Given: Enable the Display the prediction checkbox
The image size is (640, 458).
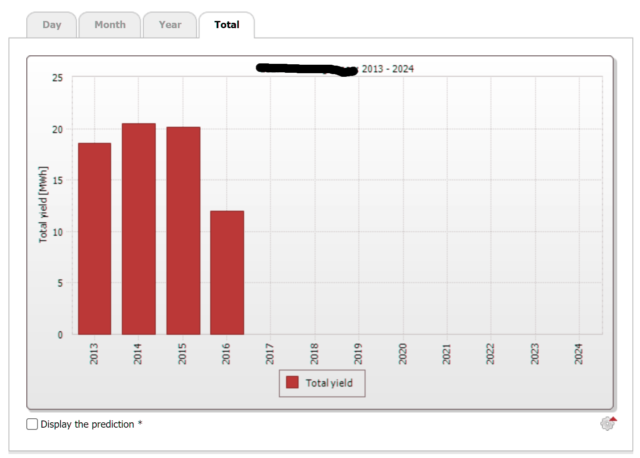Looking at the screenshot, I should [x=32, y=424].
